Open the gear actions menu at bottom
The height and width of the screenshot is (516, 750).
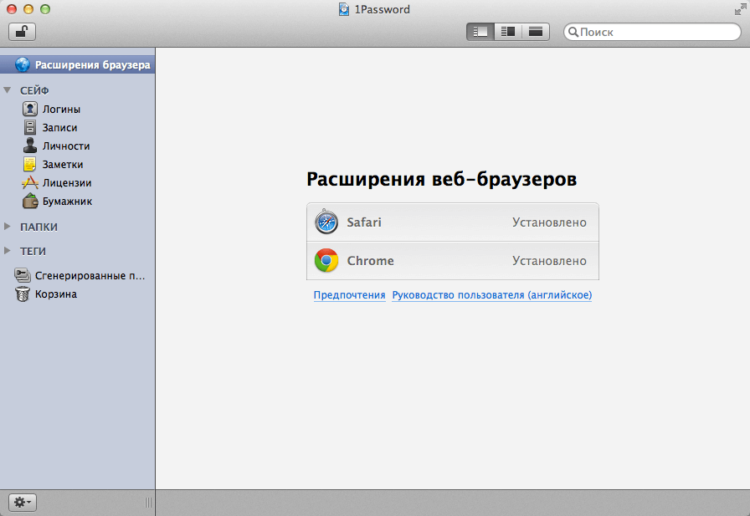22,502
